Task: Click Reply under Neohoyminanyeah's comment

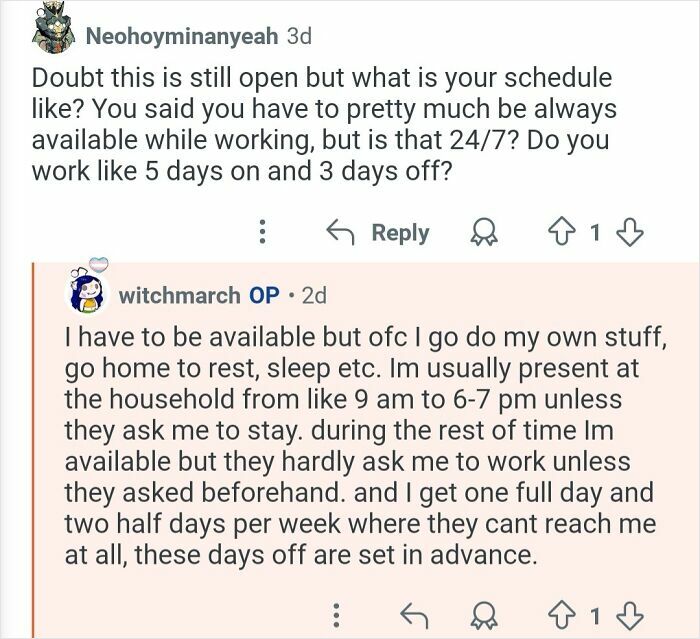Action: click(x=378, y=232)
